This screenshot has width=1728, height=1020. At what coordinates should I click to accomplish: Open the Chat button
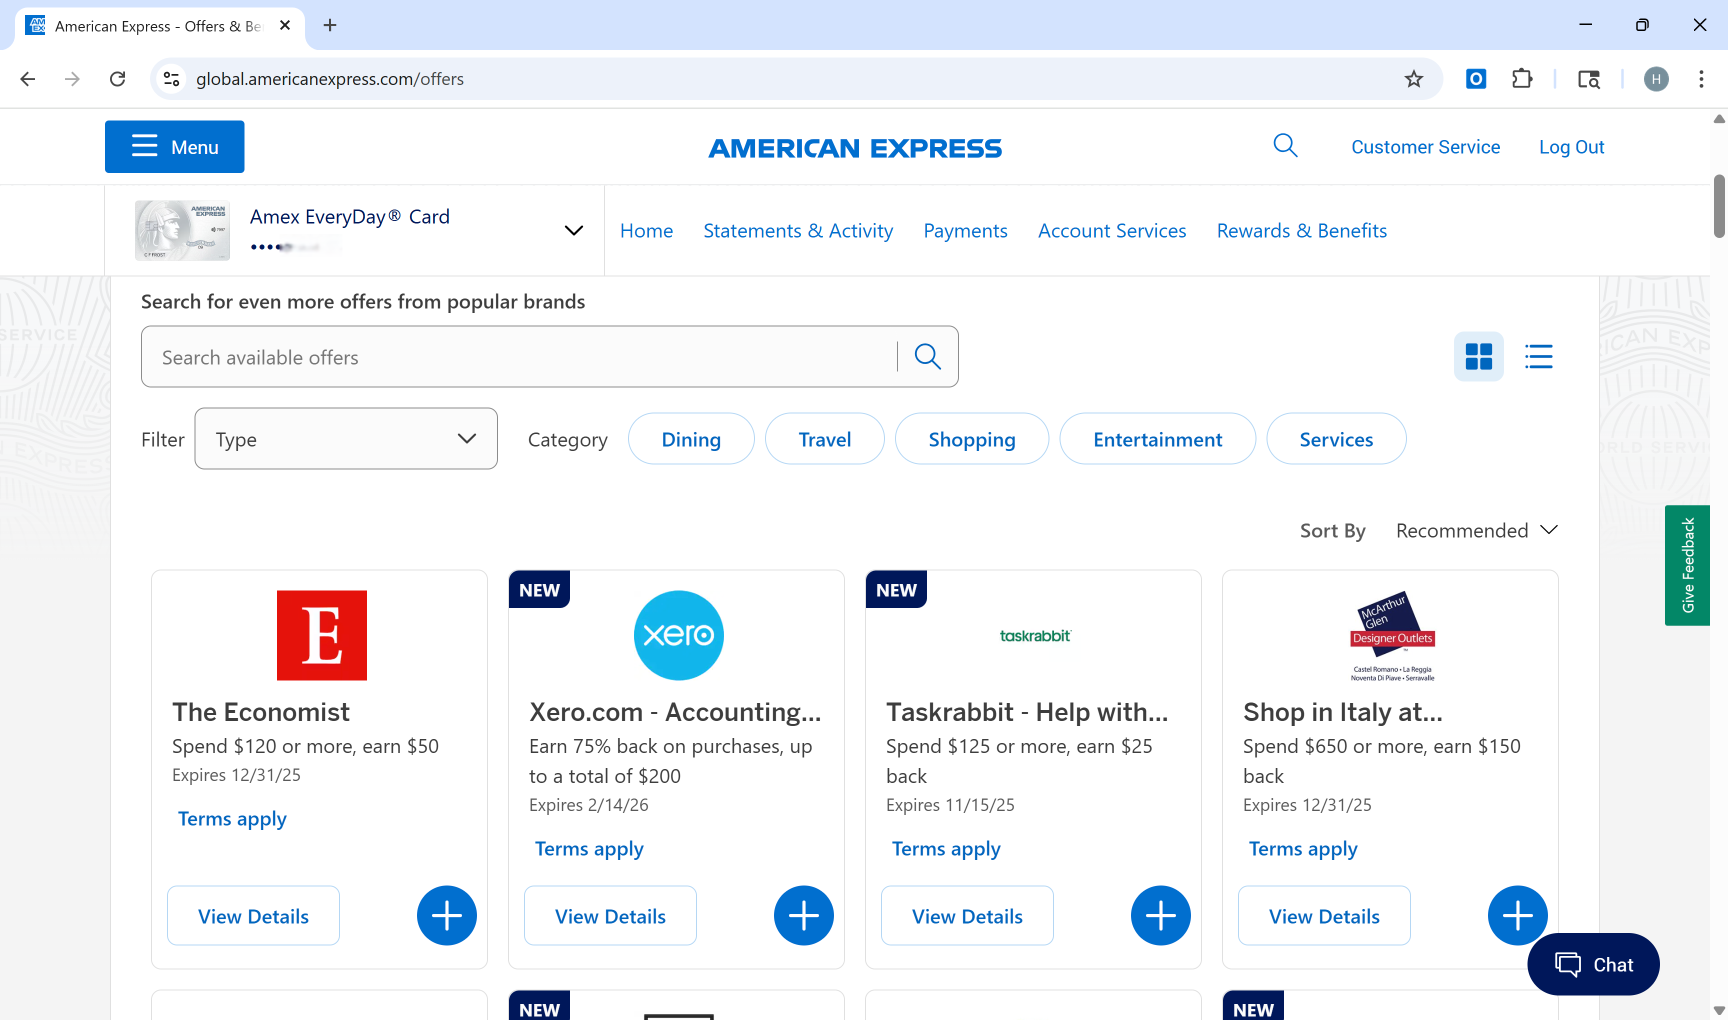click(1594, 964)
